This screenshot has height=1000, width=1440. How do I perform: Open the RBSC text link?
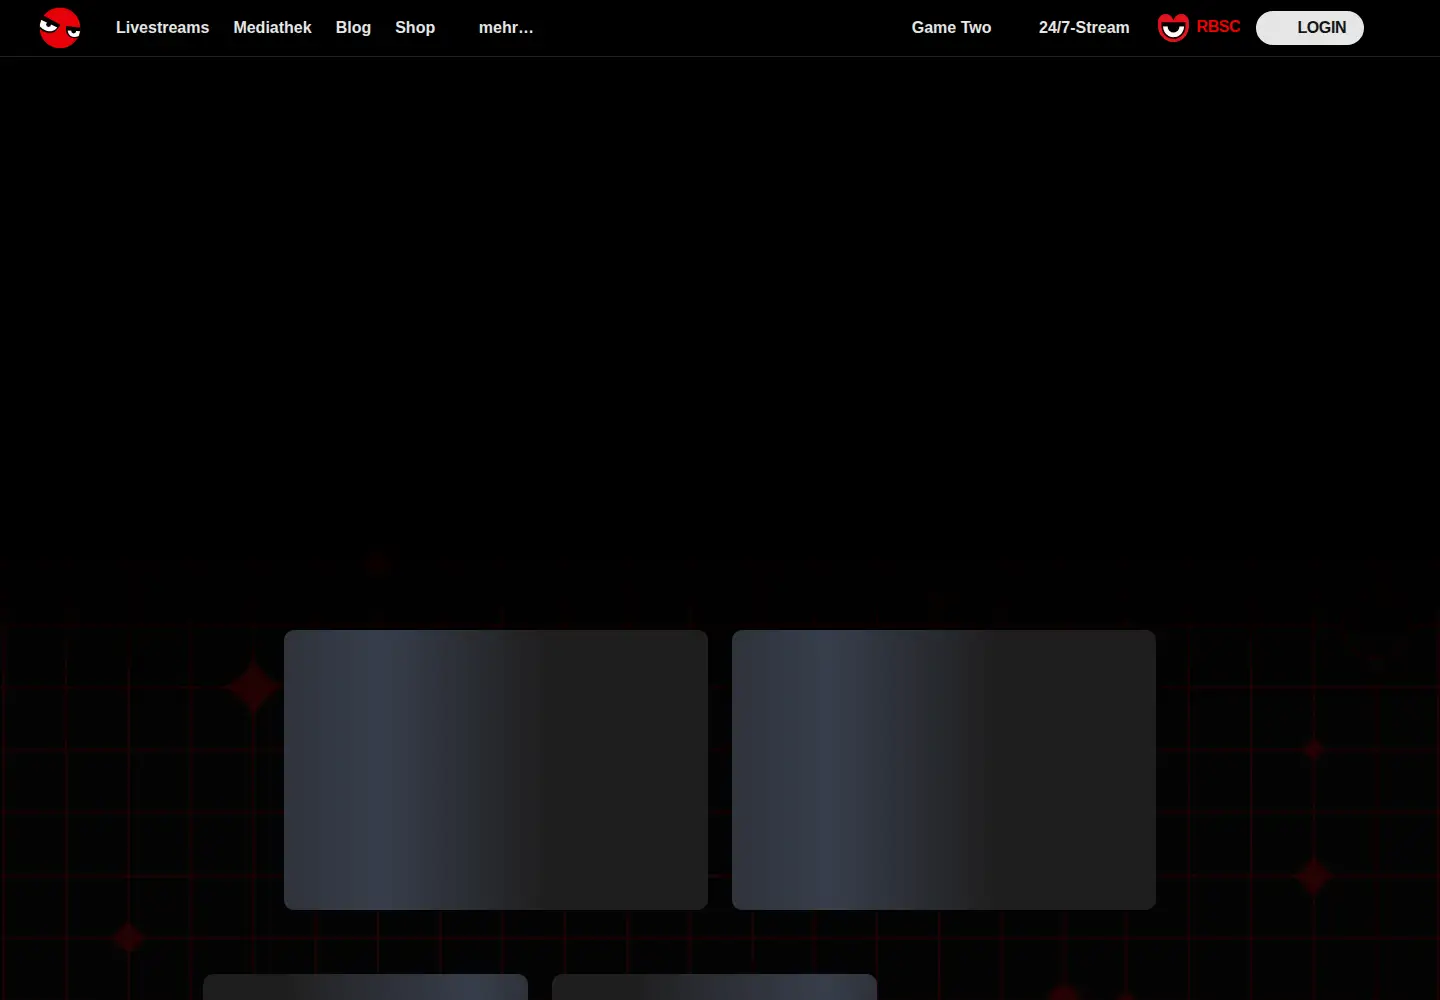(x=1218, y=27)
